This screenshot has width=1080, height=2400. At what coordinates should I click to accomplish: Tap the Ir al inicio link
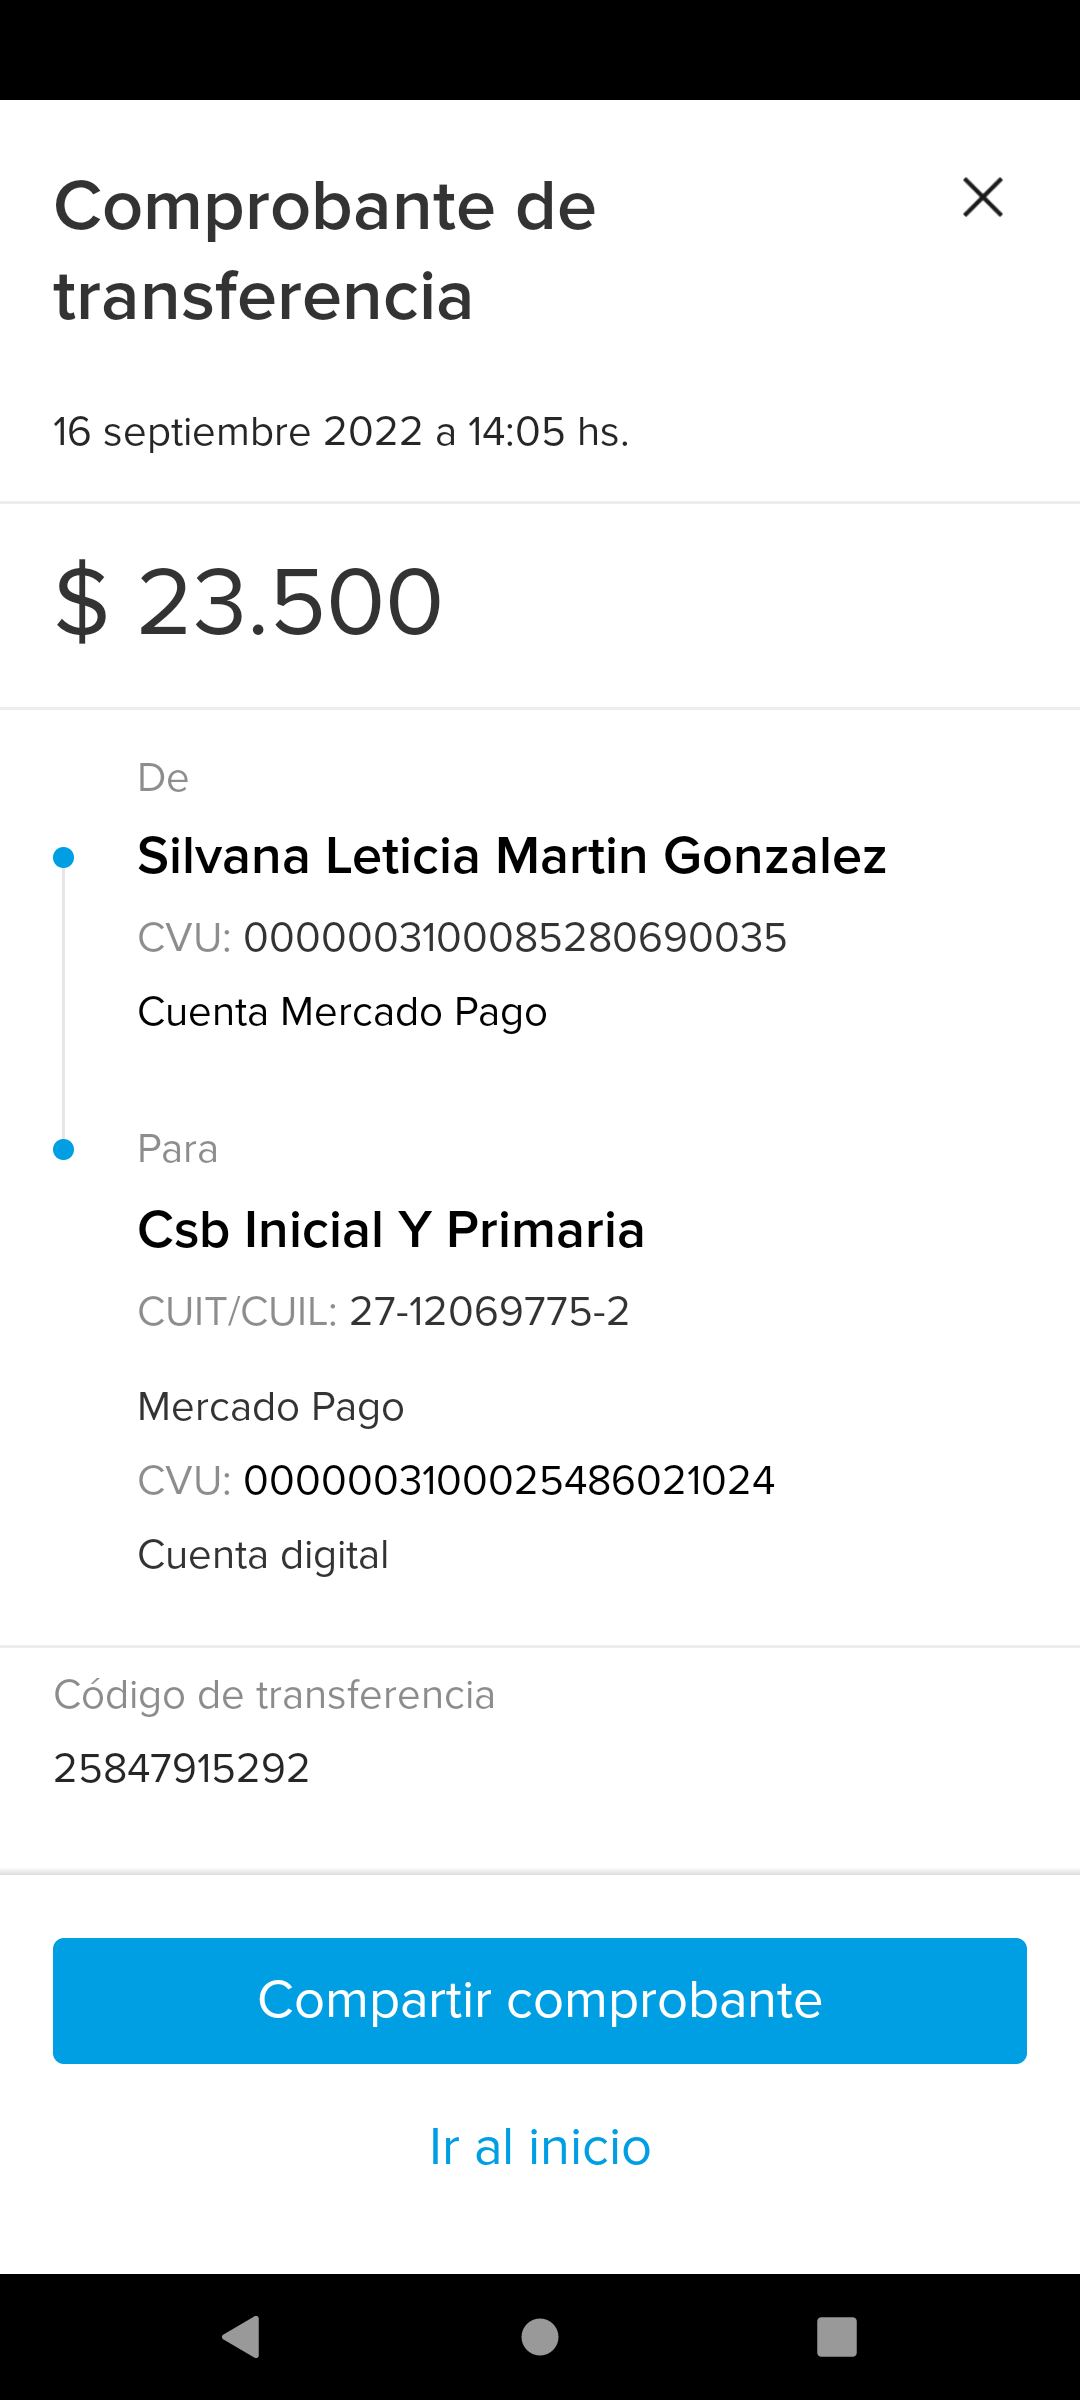[540, 2147]
